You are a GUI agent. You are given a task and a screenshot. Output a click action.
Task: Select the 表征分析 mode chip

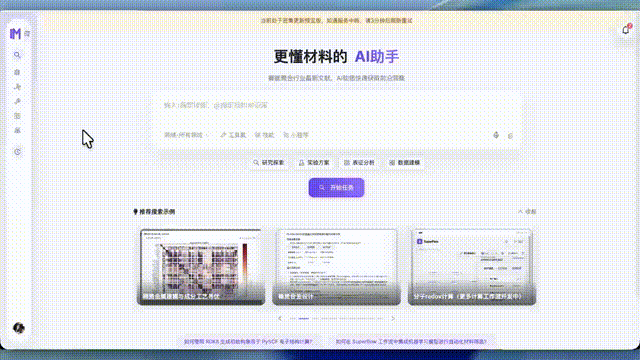(359, 162)
